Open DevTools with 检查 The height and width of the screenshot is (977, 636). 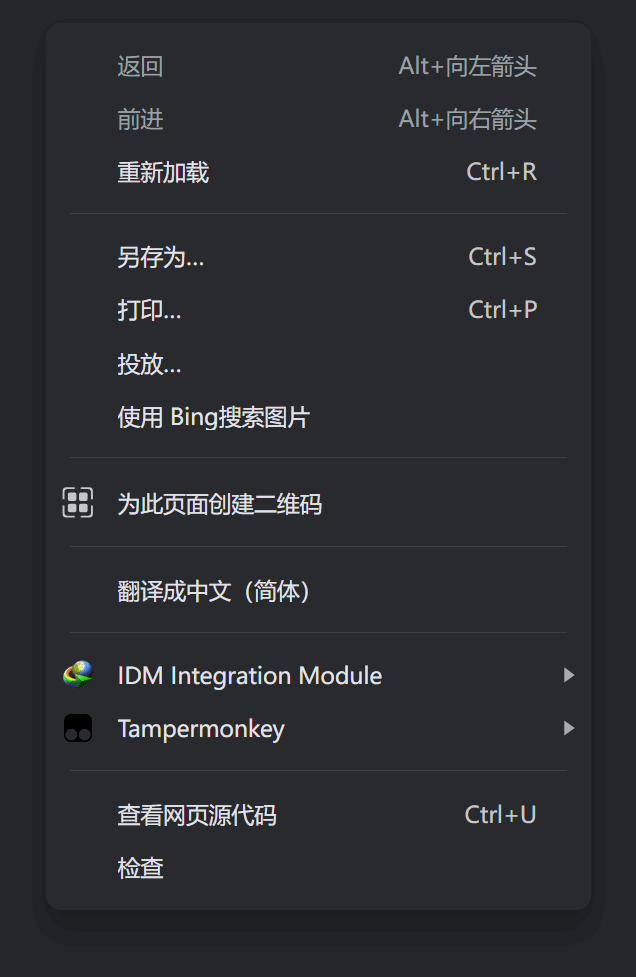(140, 868)
